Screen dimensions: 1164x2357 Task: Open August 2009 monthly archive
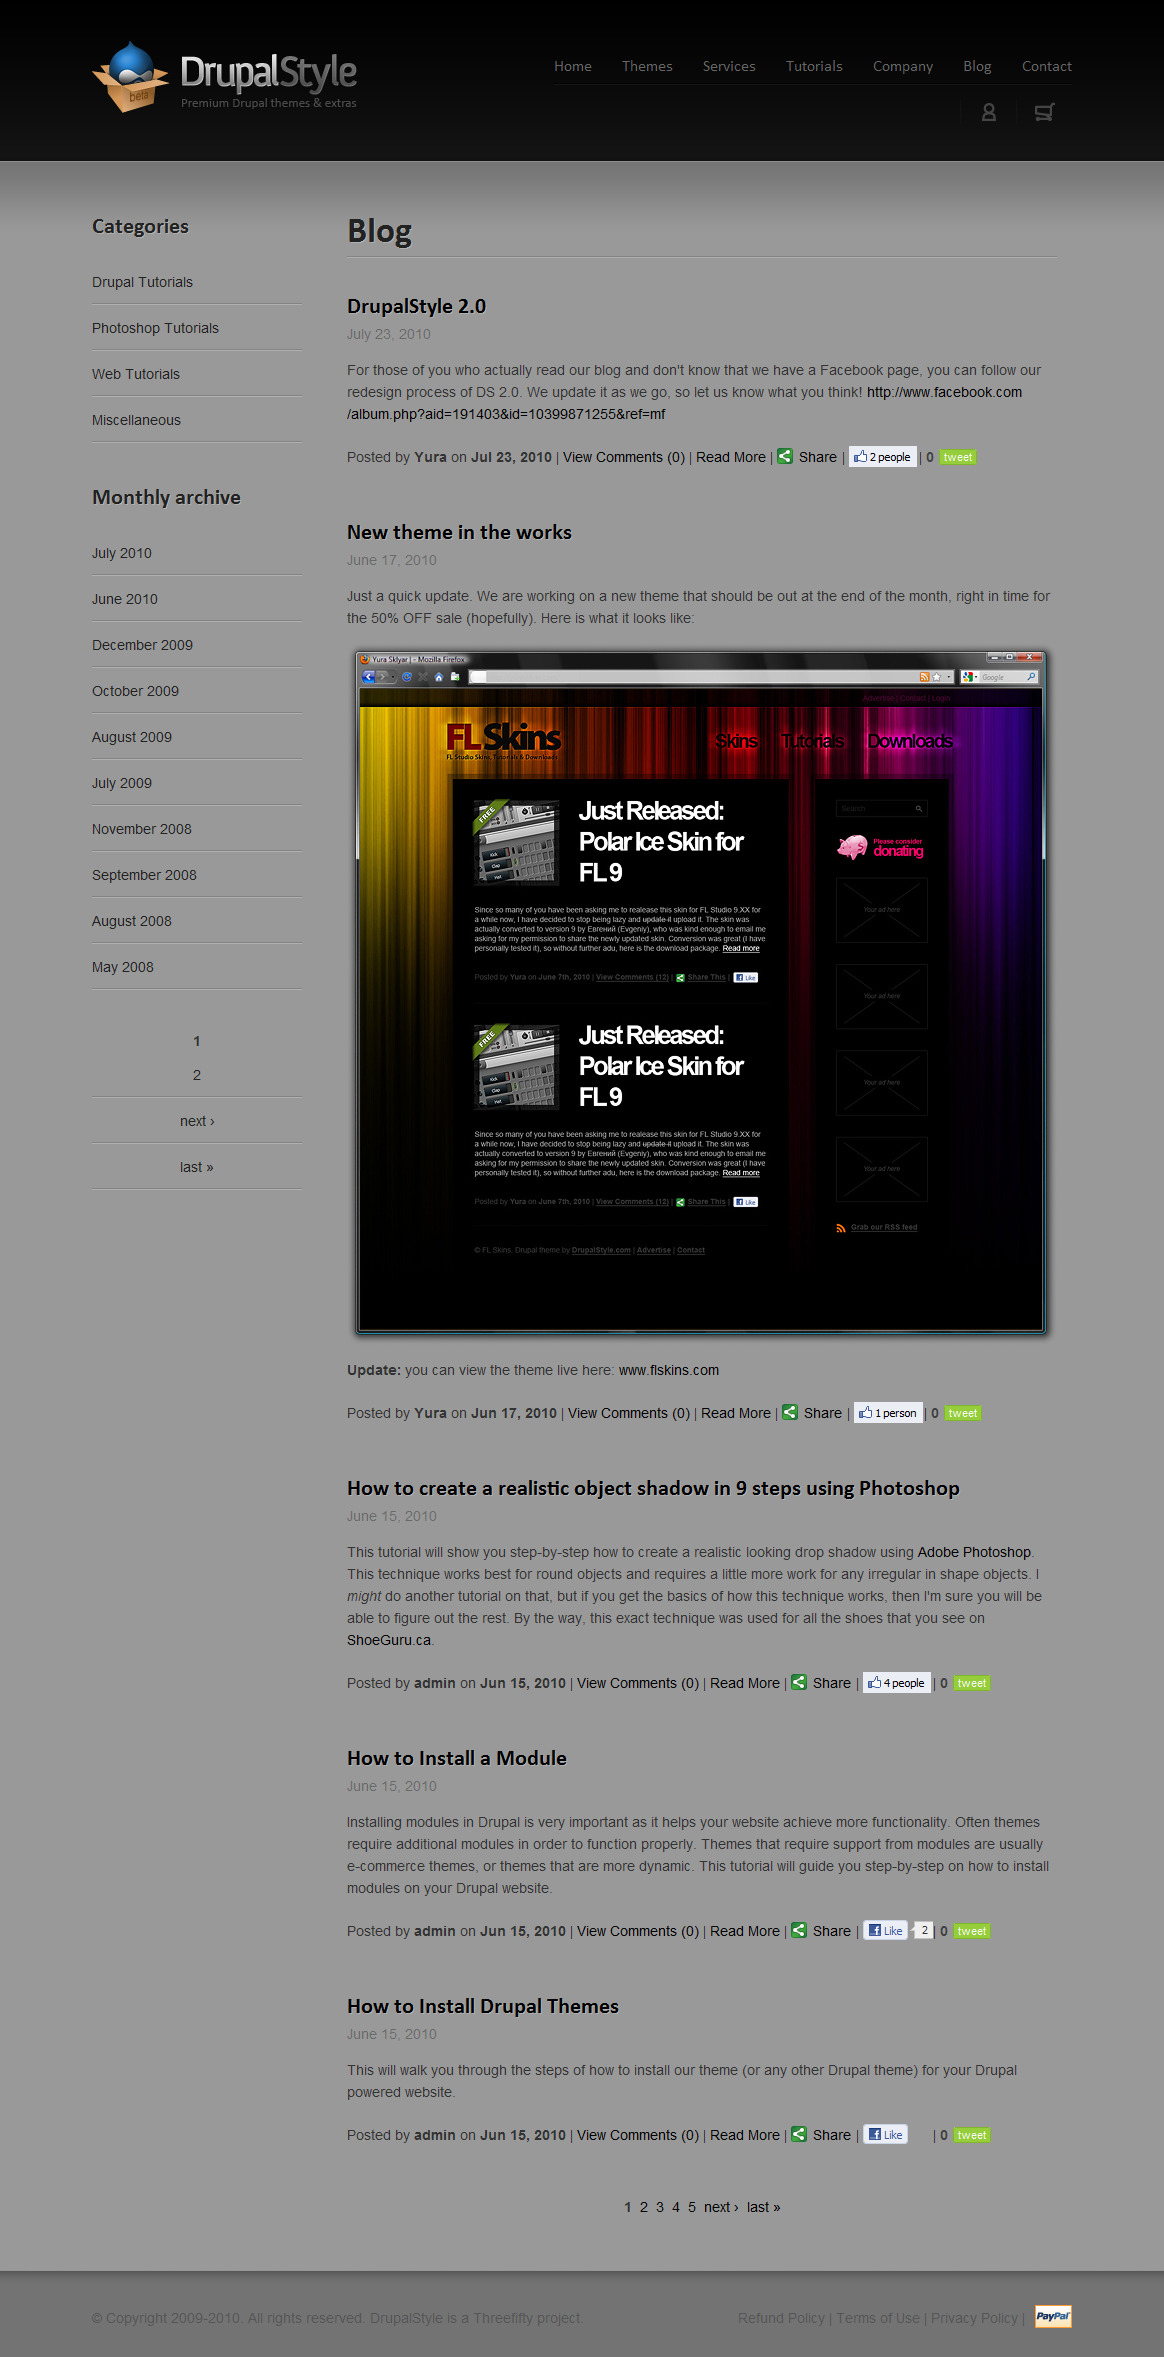coord(132,737)
